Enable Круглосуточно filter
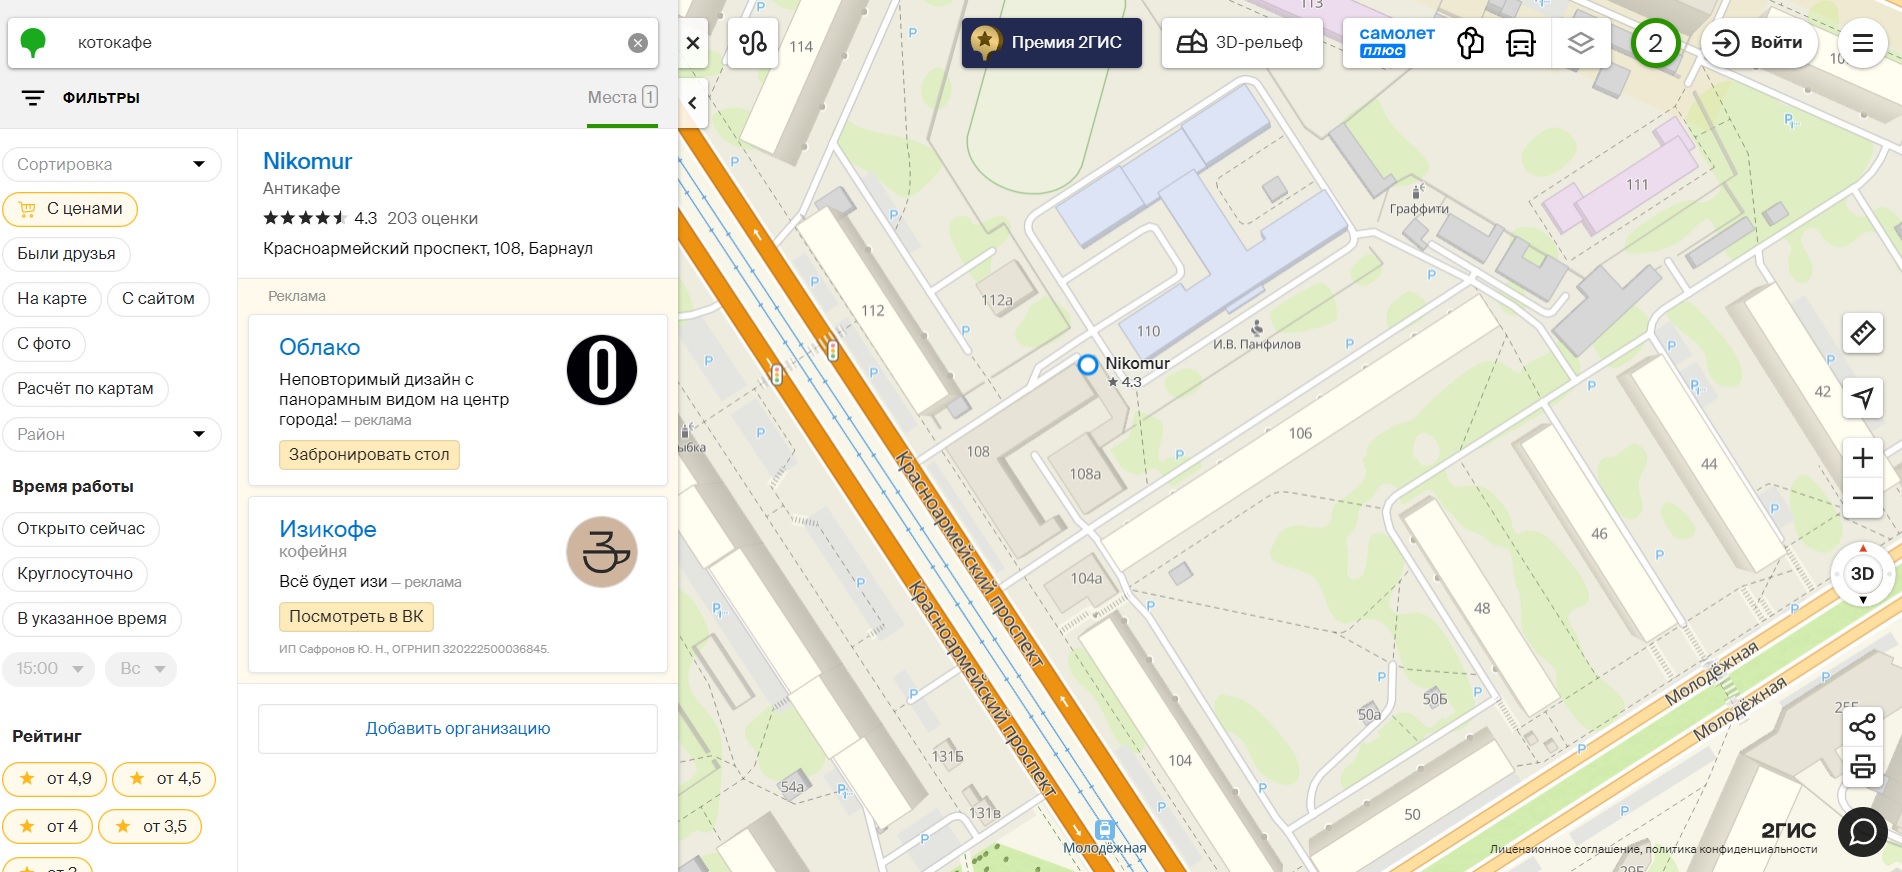This screenshot has width=1902, height=872. click(x=75, y=574)
